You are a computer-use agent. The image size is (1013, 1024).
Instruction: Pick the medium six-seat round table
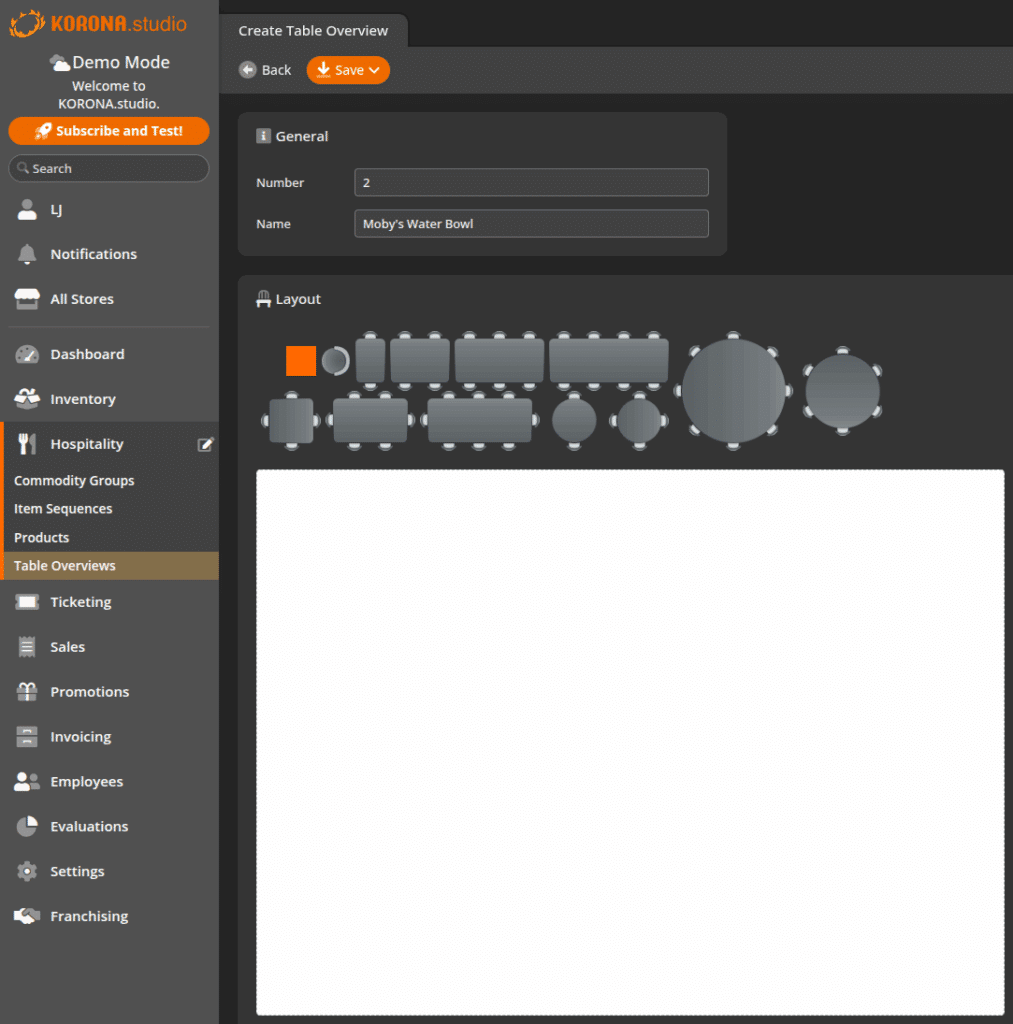pyautogui.click(x=842, y=391)
